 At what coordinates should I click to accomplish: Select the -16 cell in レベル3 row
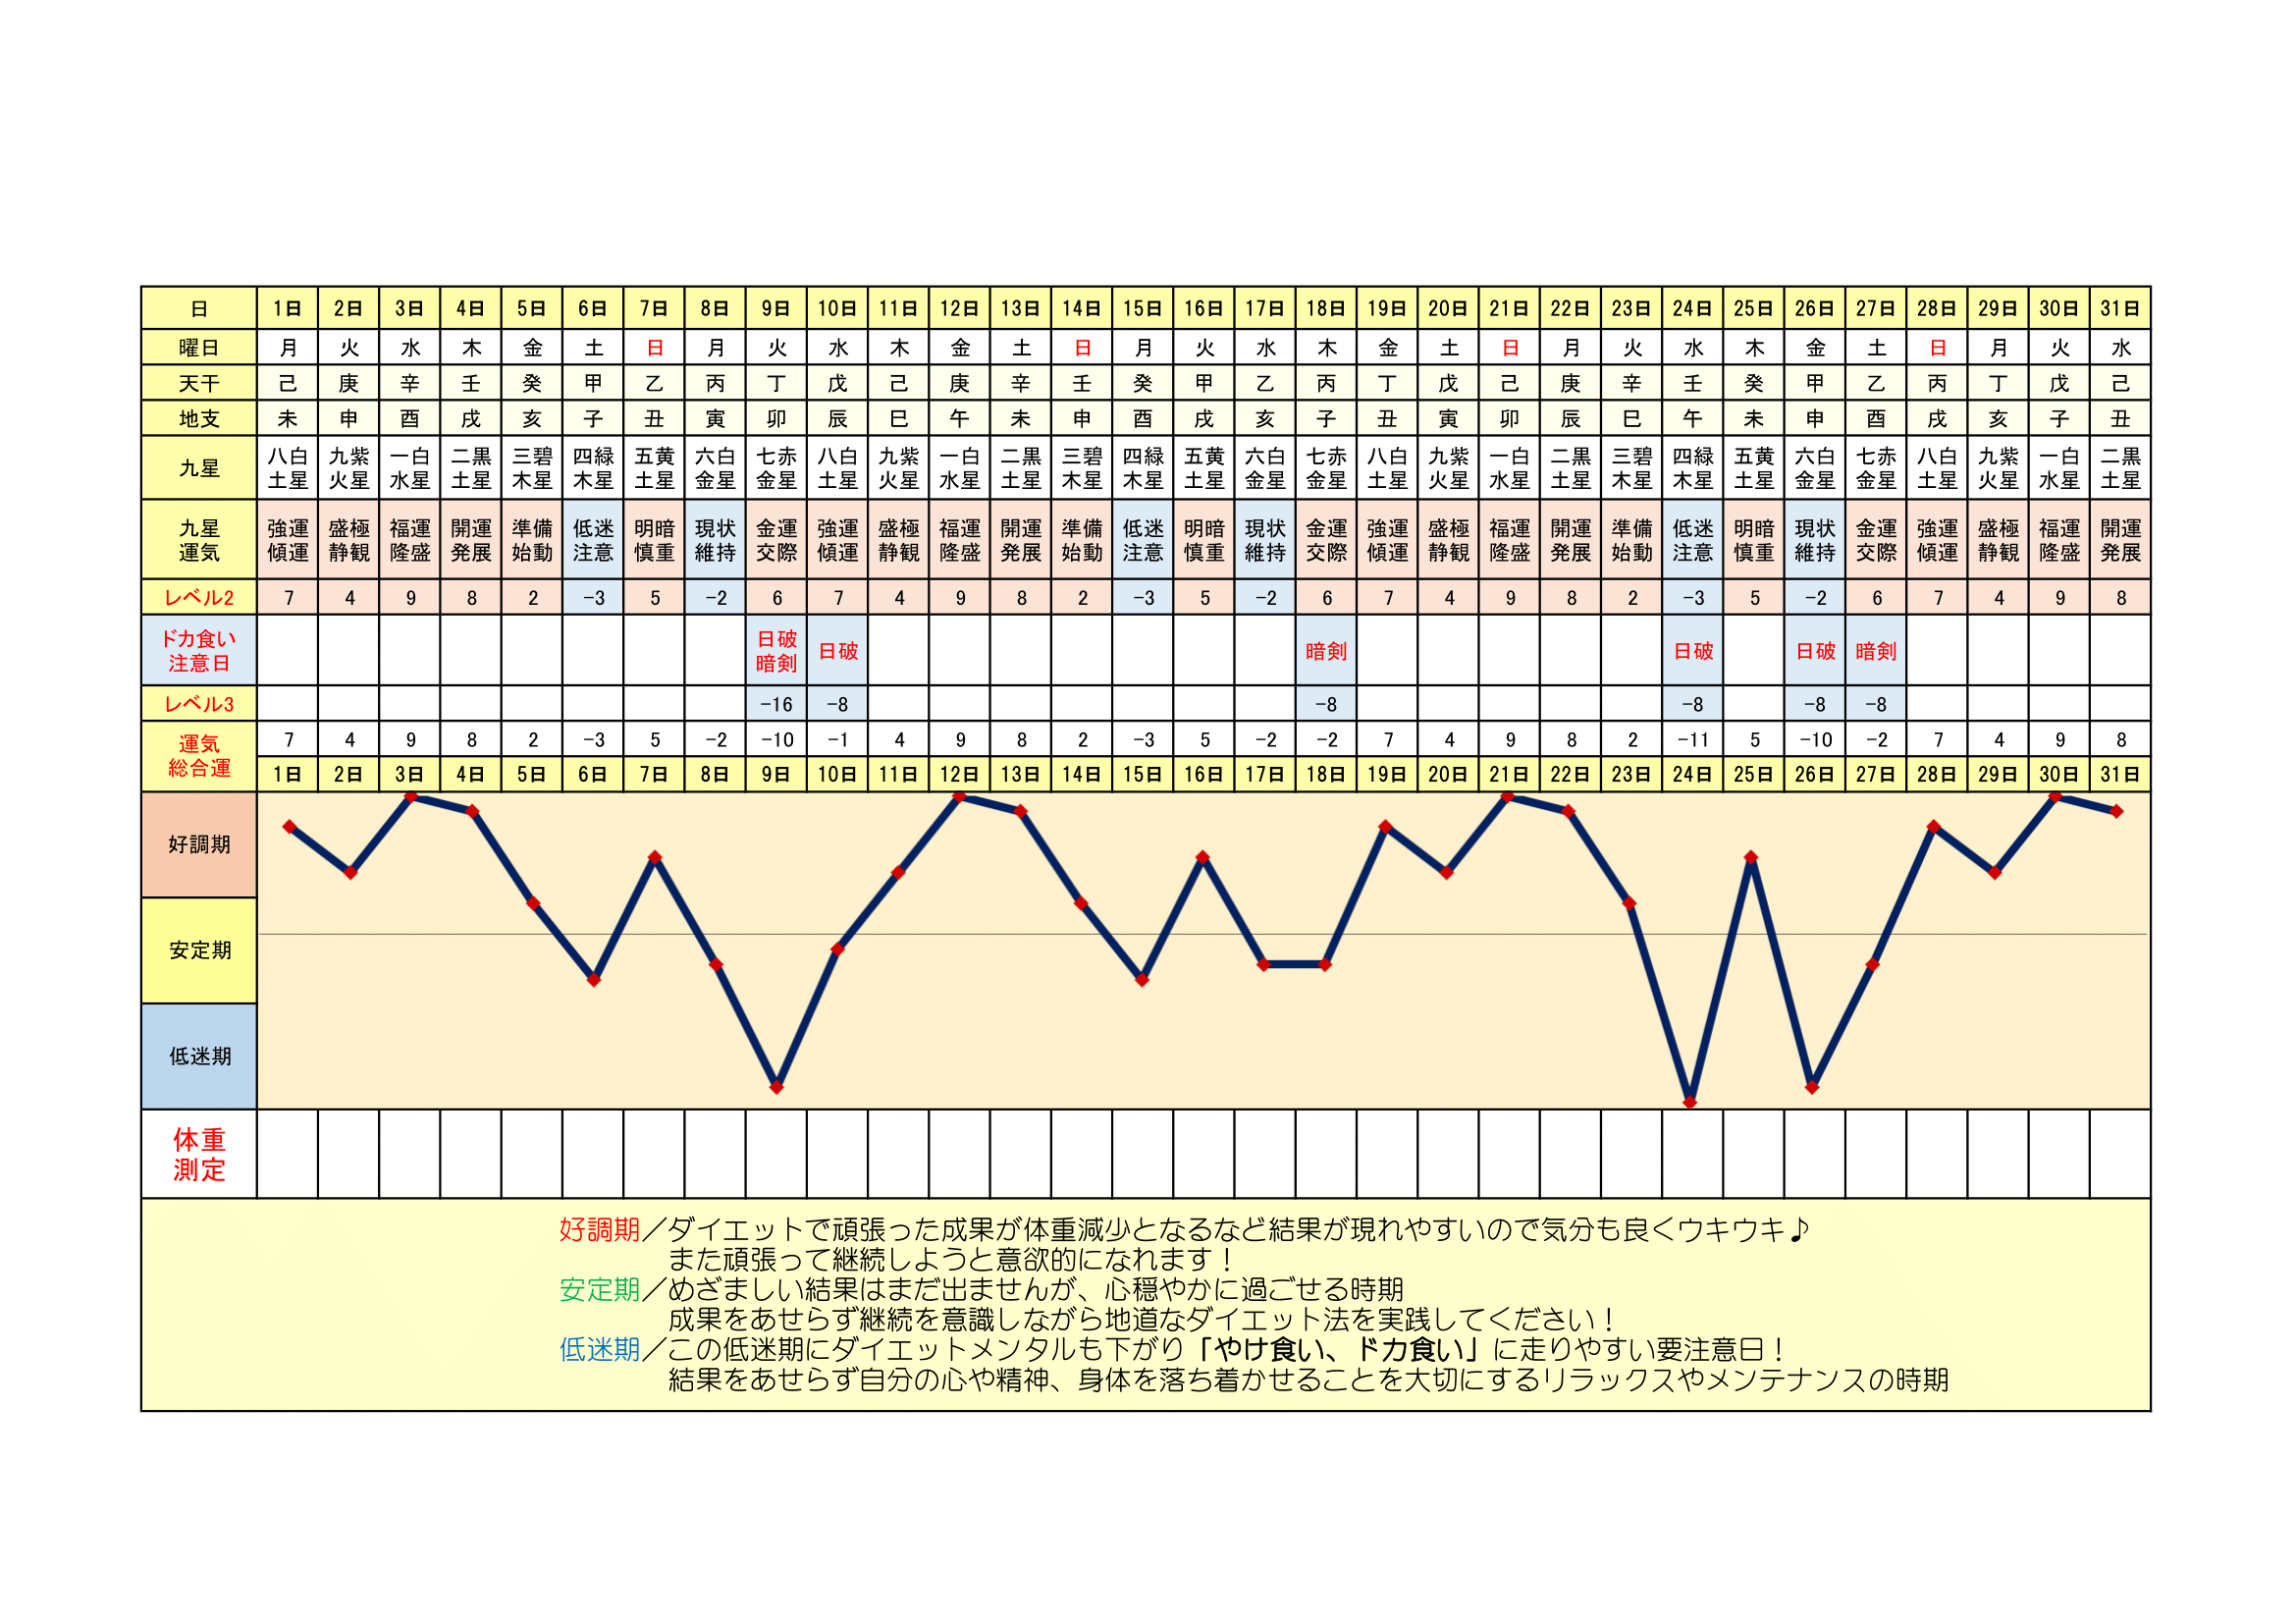776,704
